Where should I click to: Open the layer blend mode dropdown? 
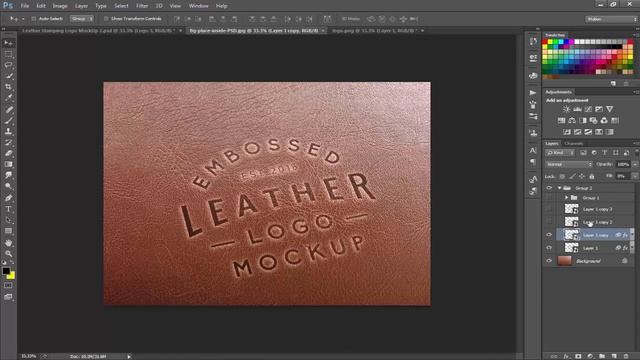click(569, 164)
